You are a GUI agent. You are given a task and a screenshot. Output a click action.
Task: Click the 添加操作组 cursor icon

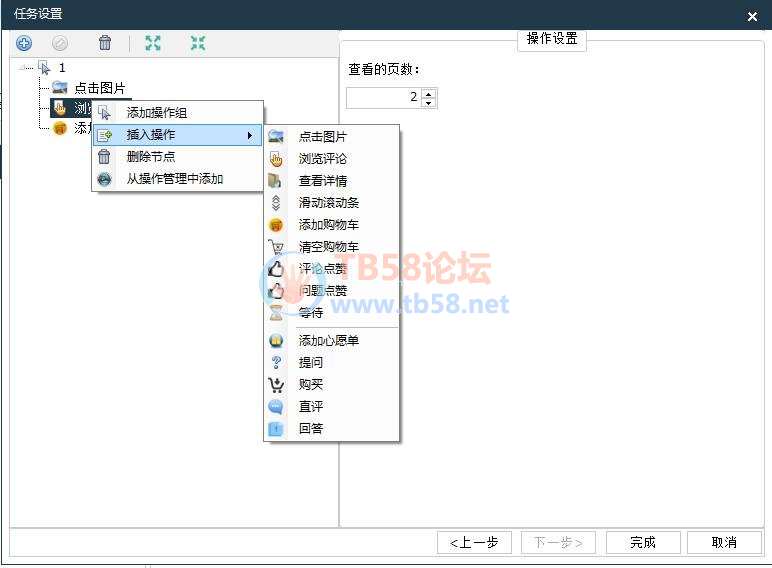pyautogui.click(x=104, y=113)
